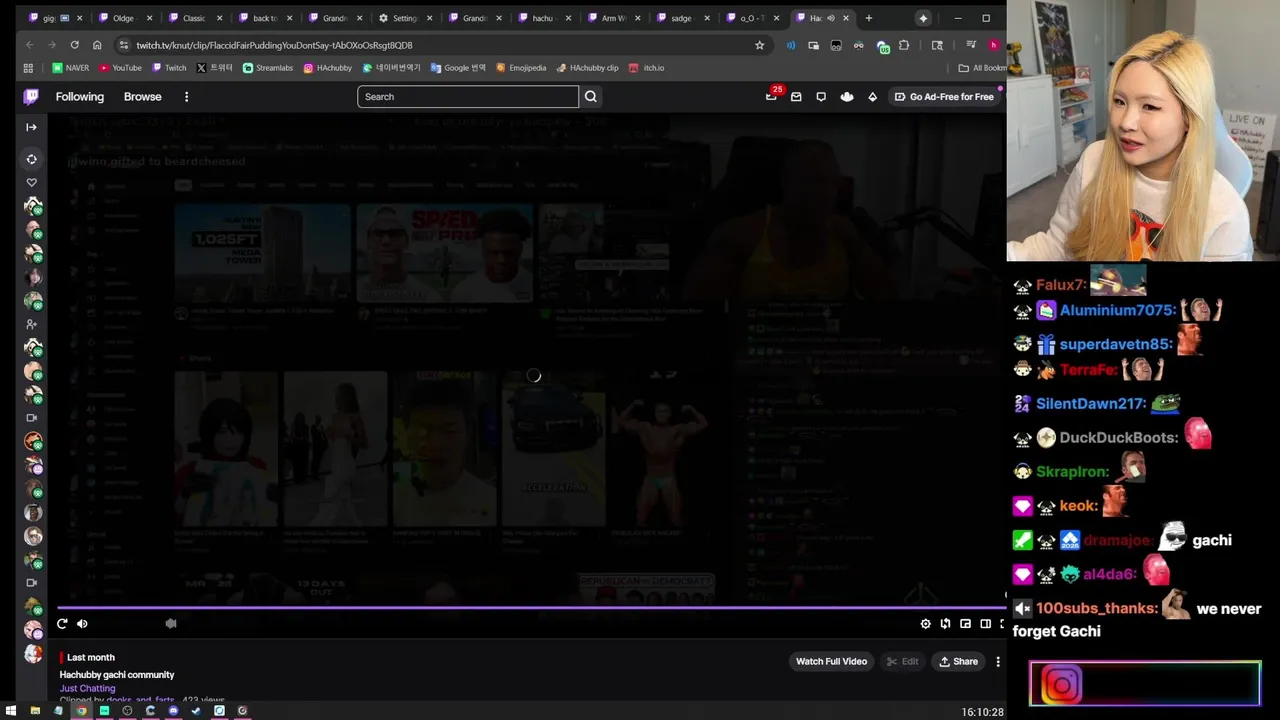The width and height of the screenshot is (1280, 720).
Task: Click the crown Prime loot icon
Action: (847, 97)
